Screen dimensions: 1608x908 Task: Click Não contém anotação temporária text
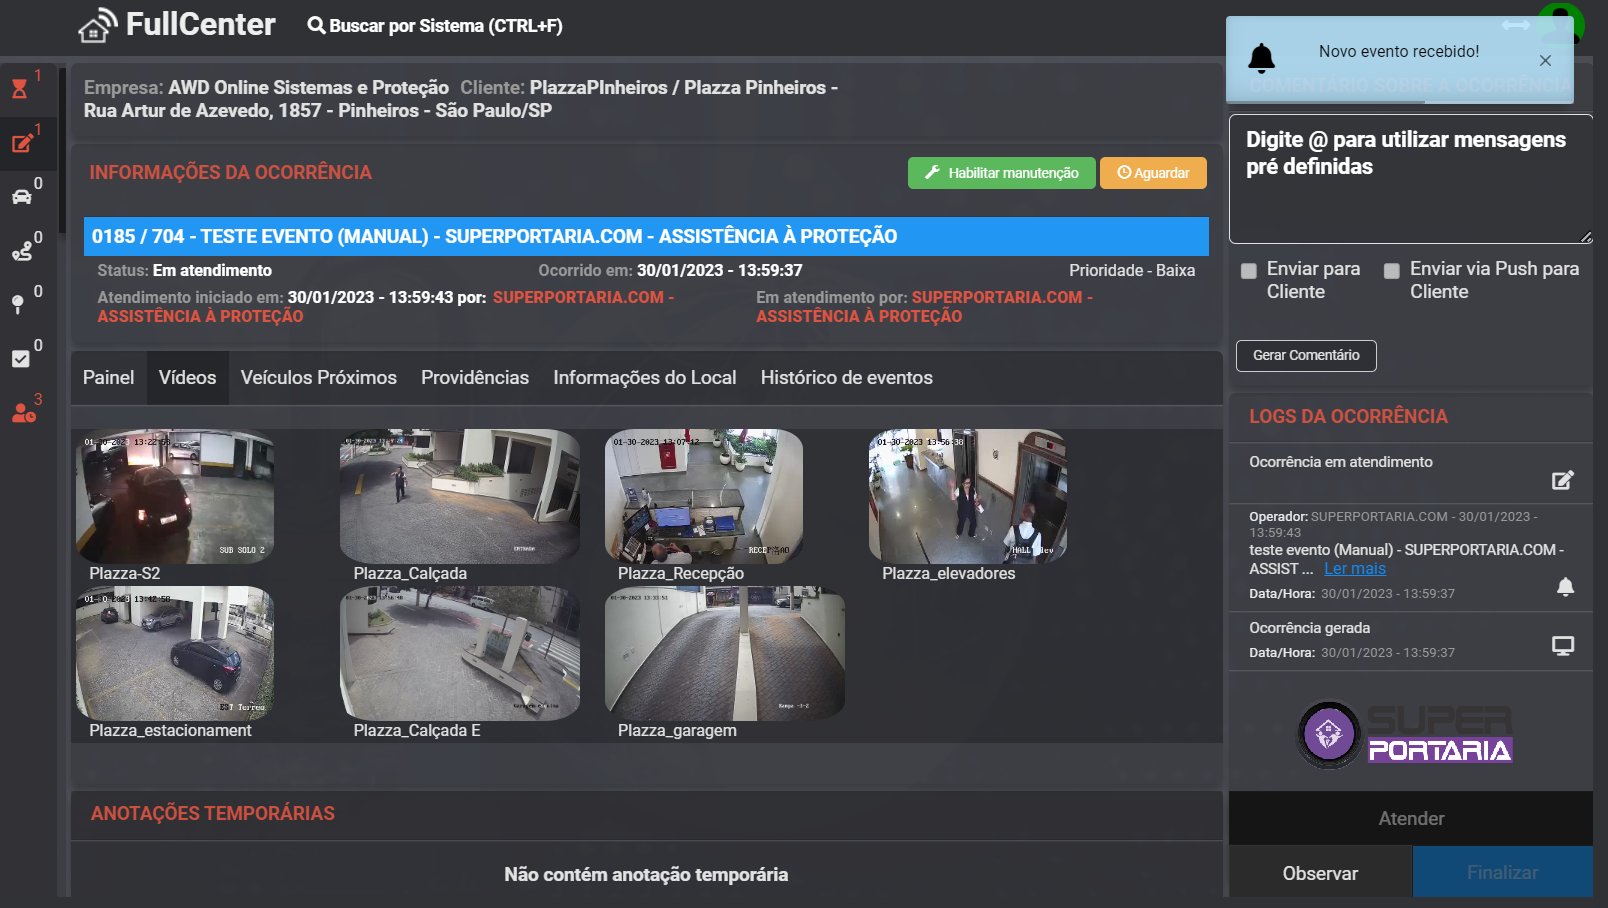(646, 875)
